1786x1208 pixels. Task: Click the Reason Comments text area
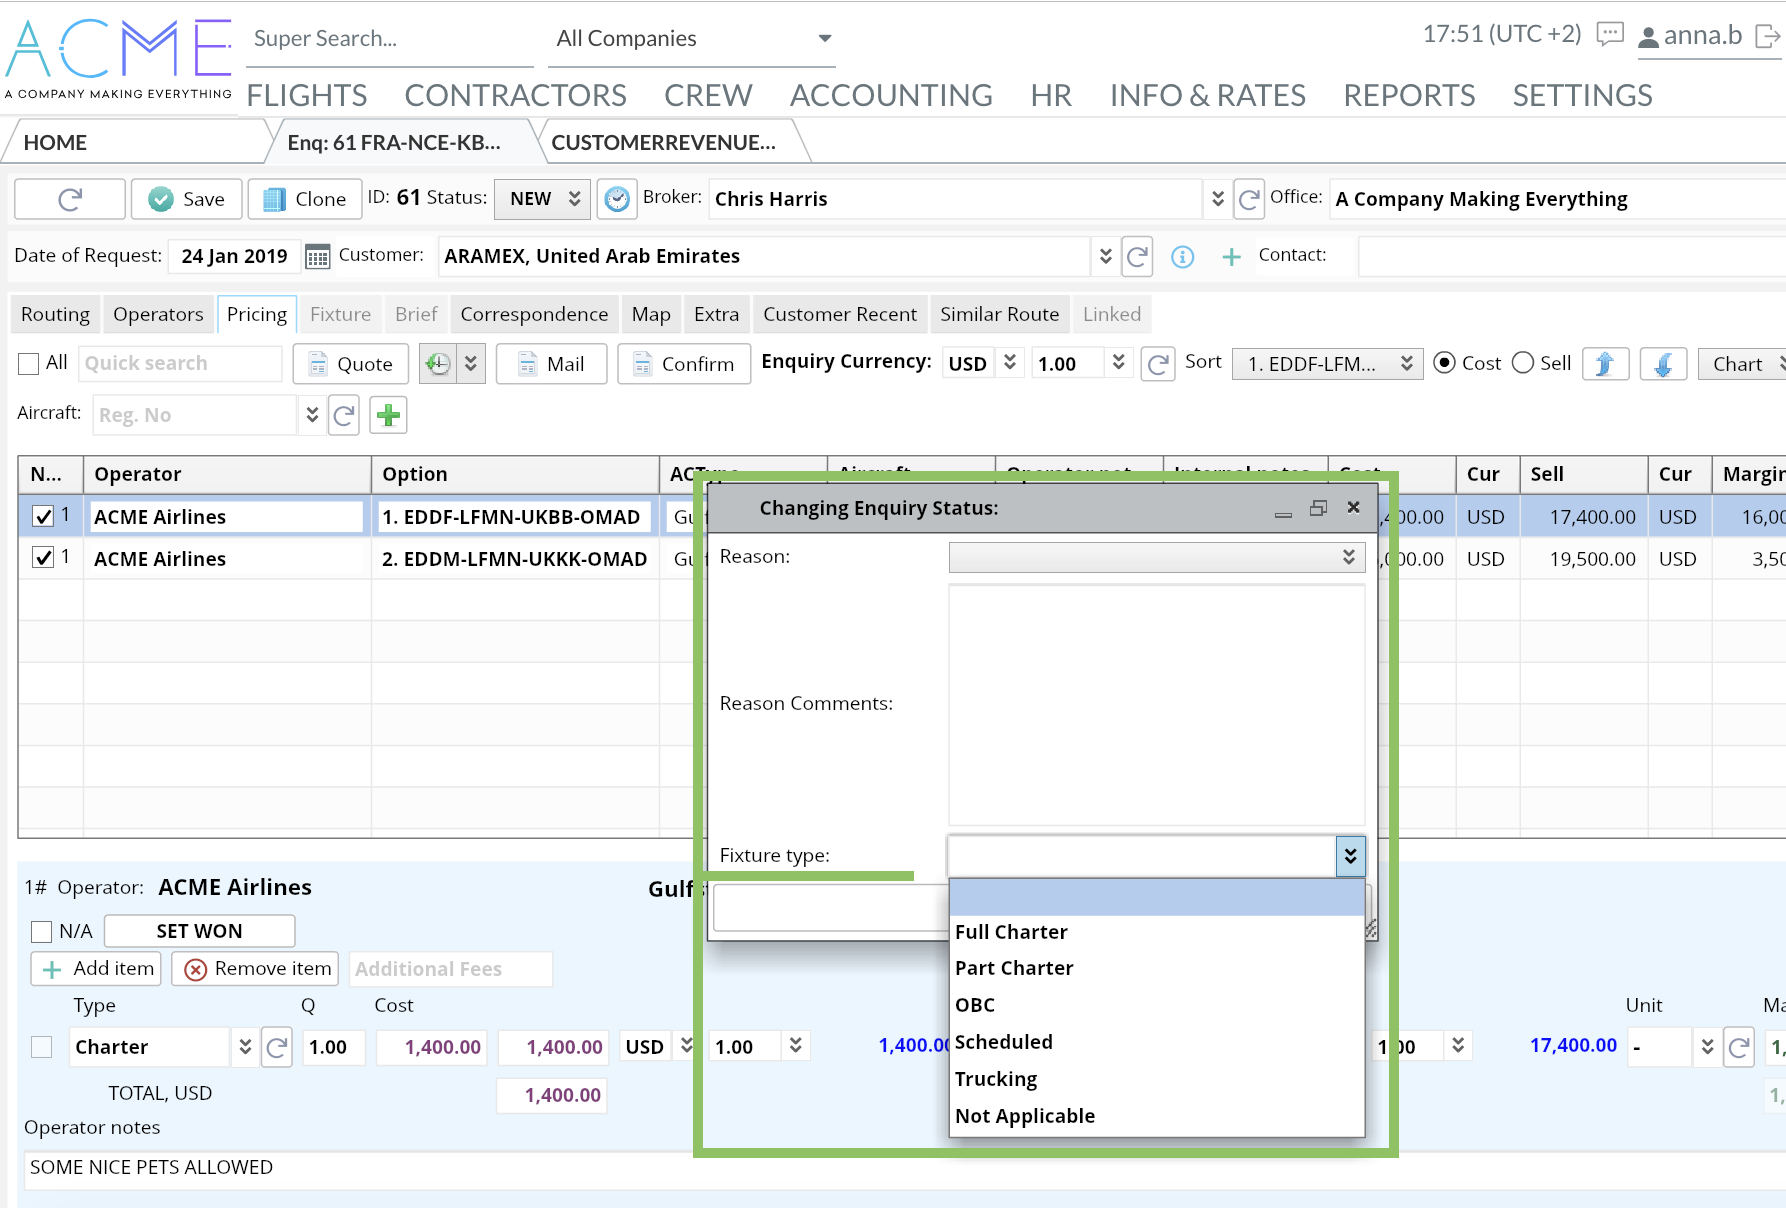1155,704
